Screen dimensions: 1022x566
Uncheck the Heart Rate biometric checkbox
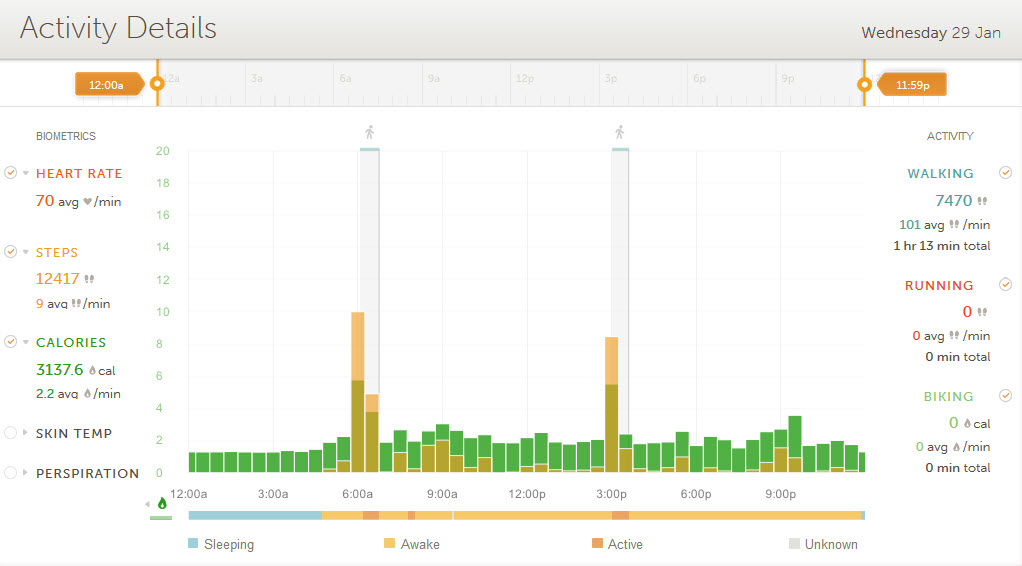(x=10, y=173)
